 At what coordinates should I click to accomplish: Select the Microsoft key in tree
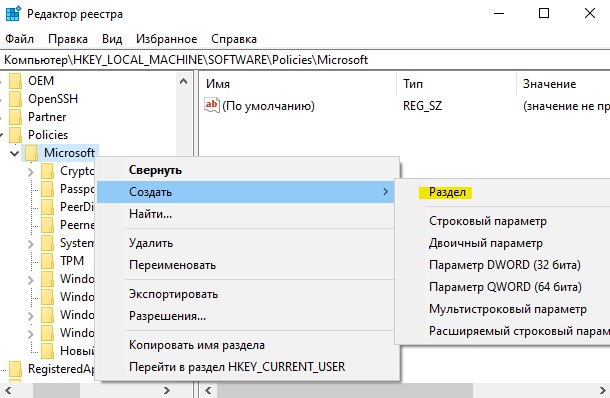tap(69, 153)
